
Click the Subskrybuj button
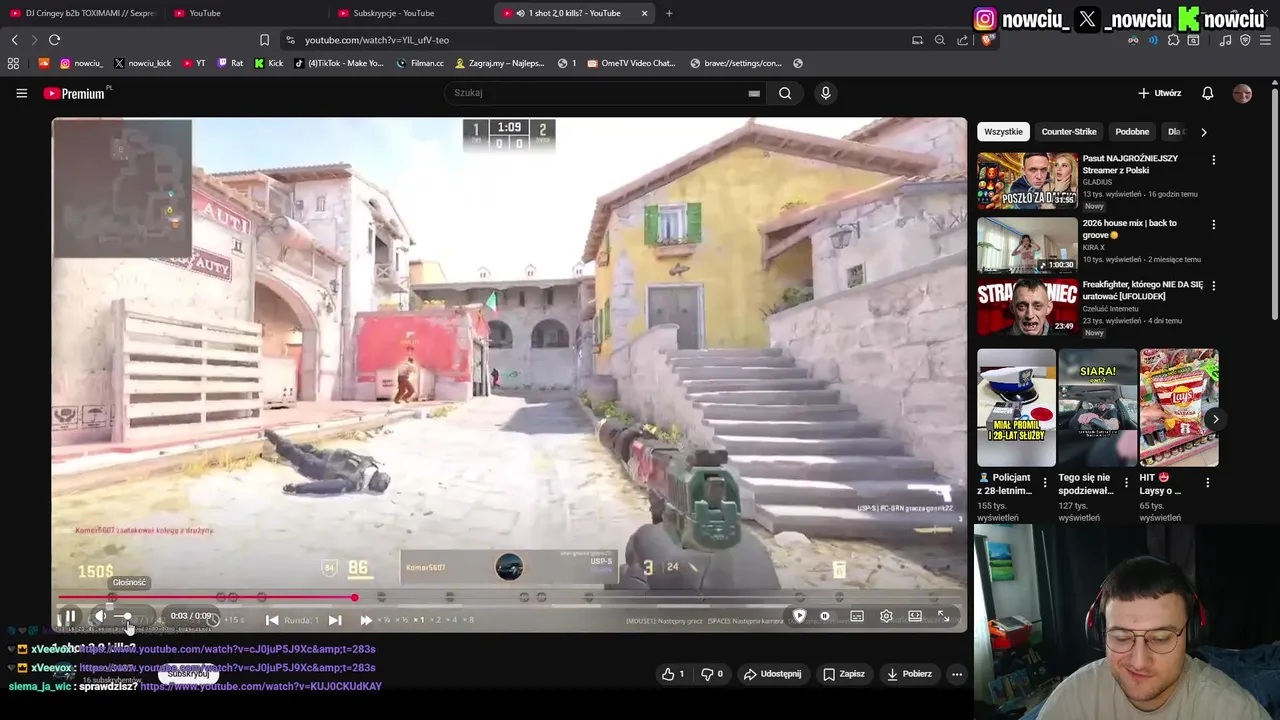click(x=188, y=674)
